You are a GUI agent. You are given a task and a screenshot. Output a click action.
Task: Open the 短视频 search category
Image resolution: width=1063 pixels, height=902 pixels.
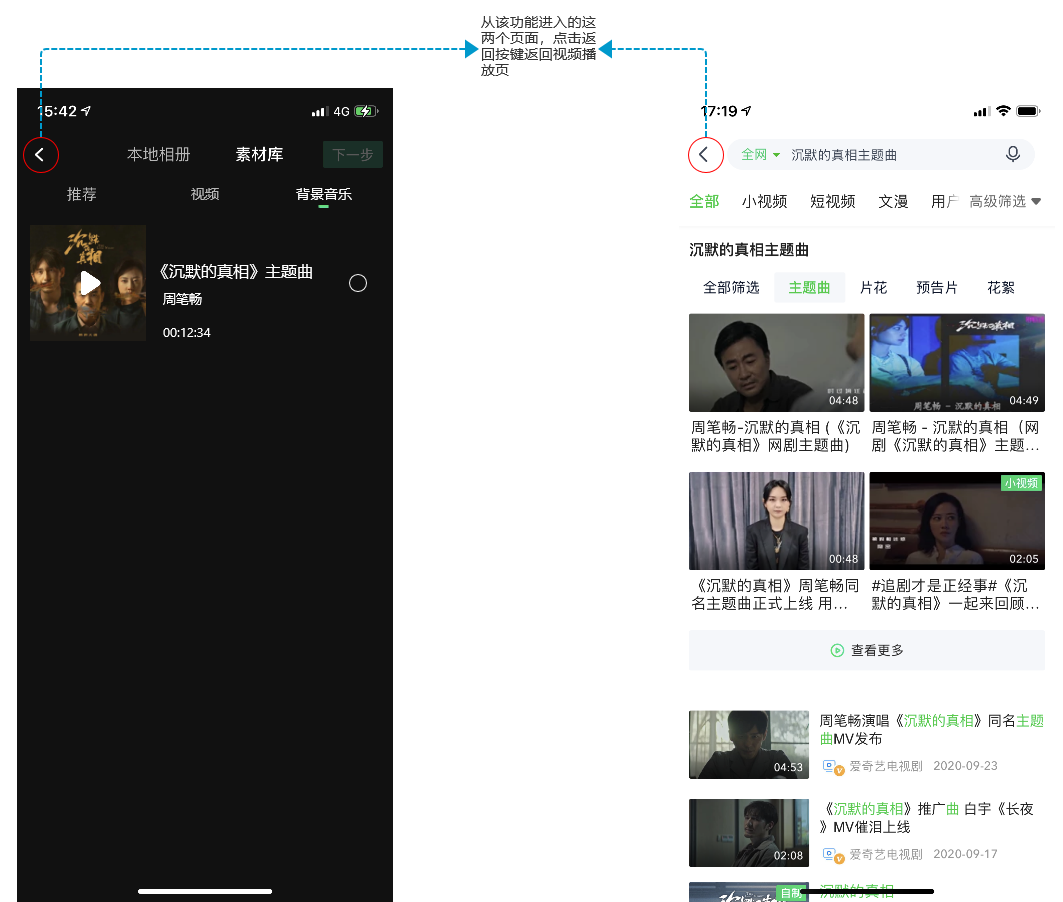tap(833, 201)
